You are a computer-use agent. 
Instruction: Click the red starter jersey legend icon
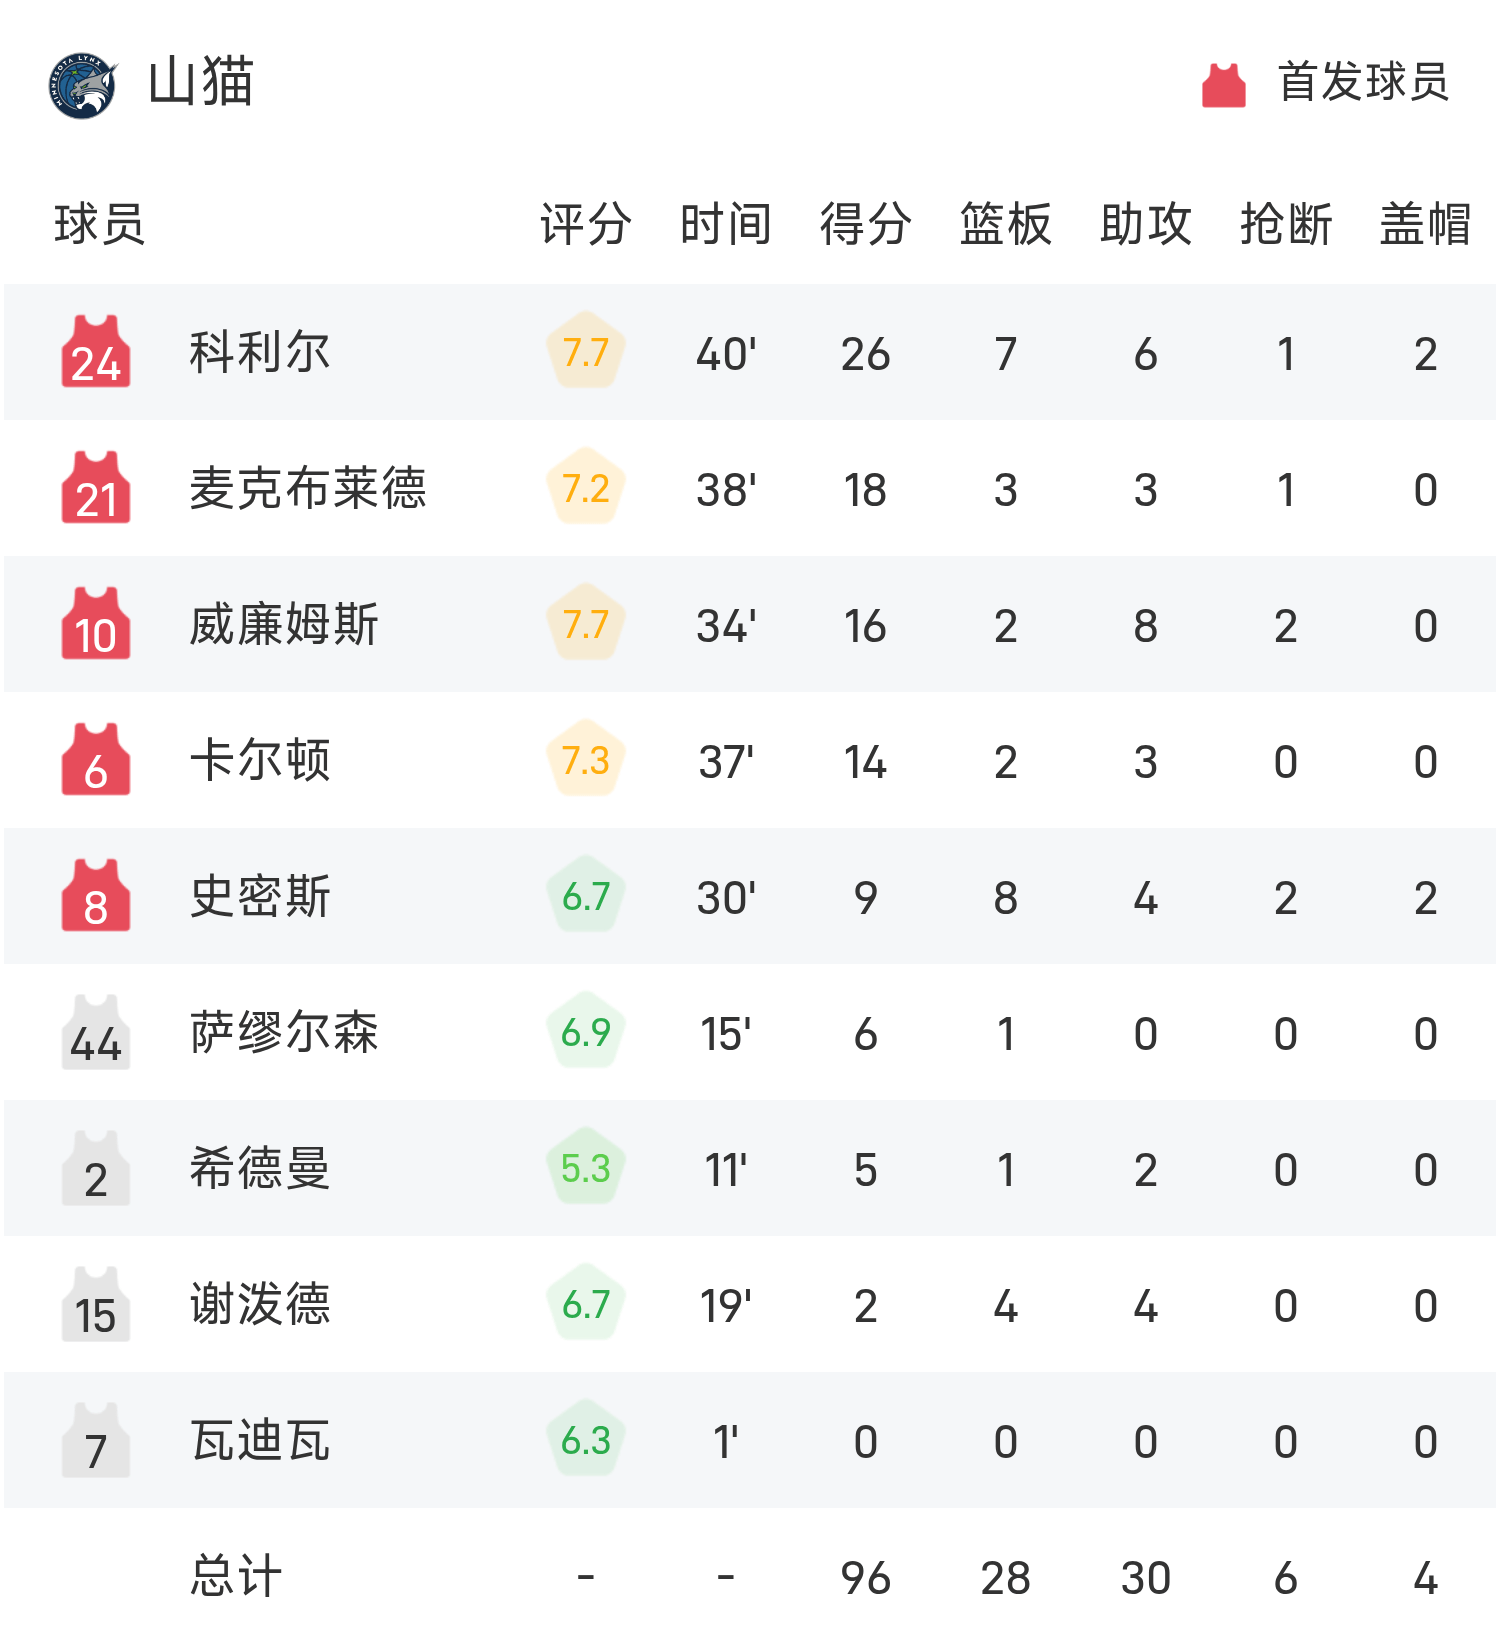click(x=1223, y=85)
